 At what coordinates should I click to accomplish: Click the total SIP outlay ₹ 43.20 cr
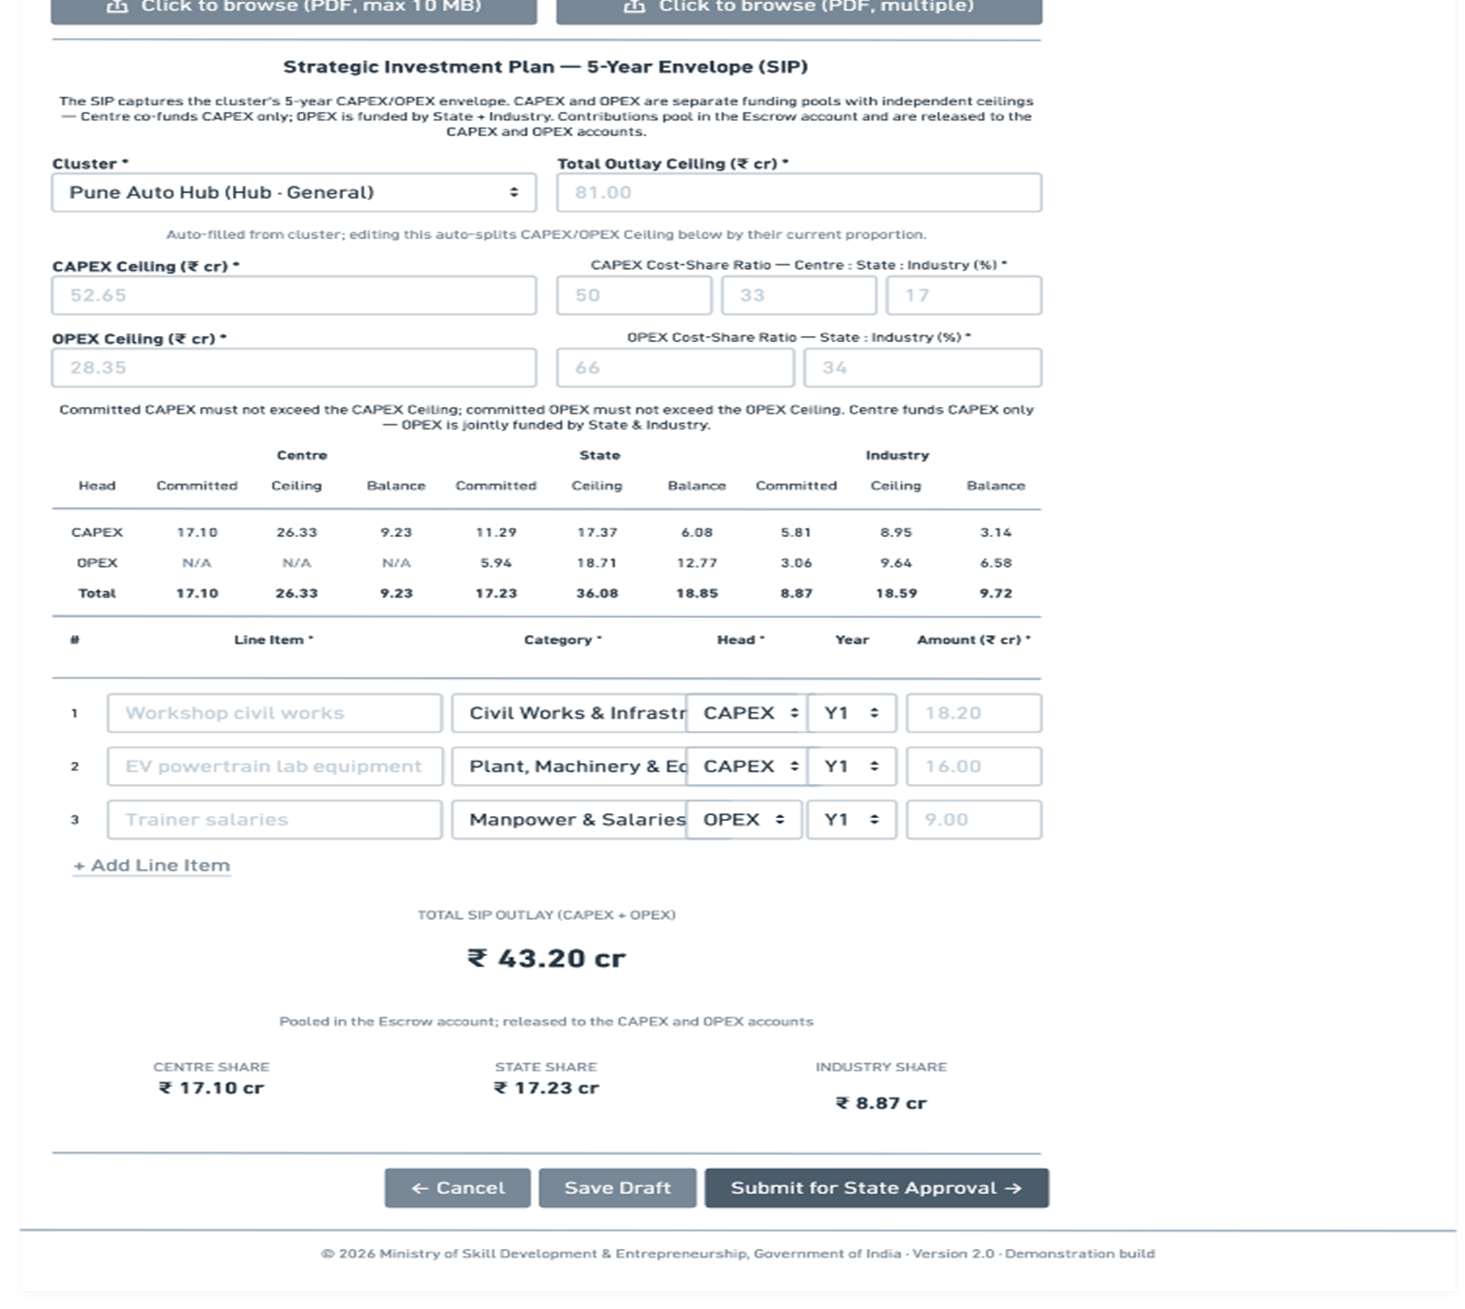(546, 958)
